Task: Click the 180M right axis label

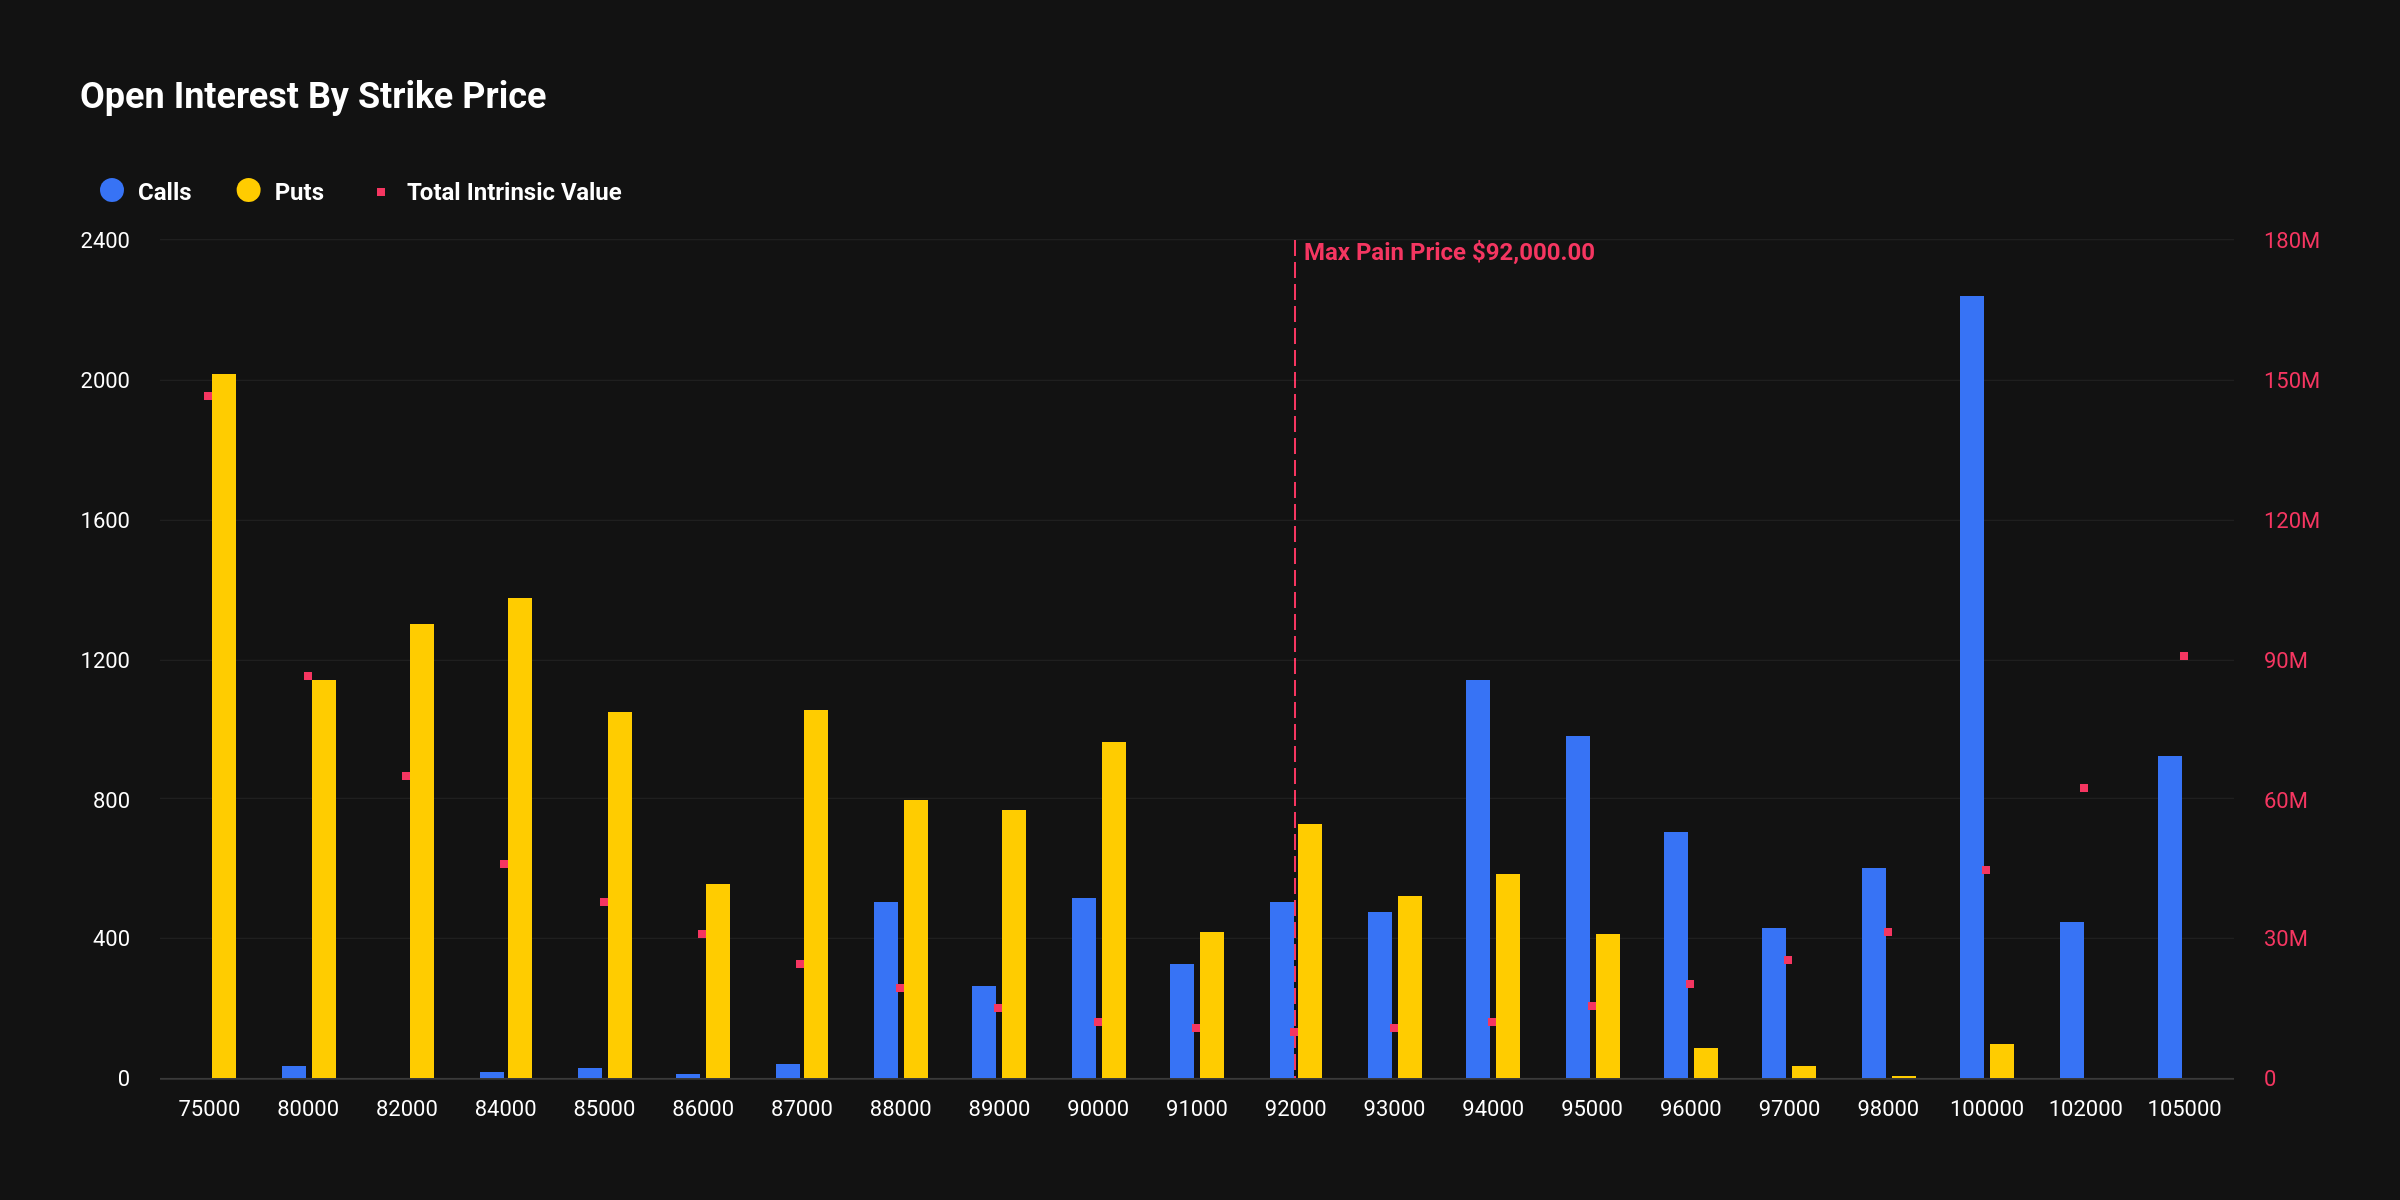Action: click(2291, 240)
